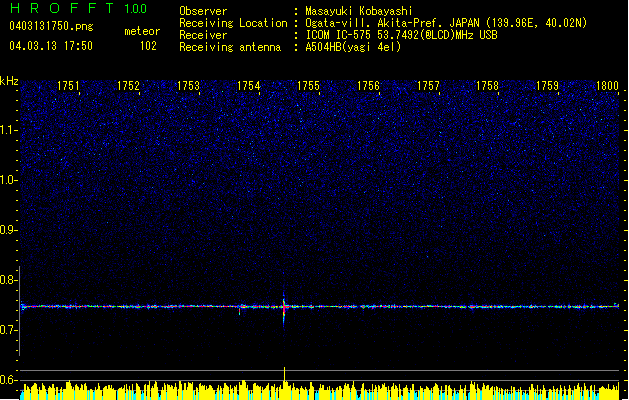This screenshot has width=629, height=400.
Task: Click the 1759 time marker
Action: click(x=547, y=86)
